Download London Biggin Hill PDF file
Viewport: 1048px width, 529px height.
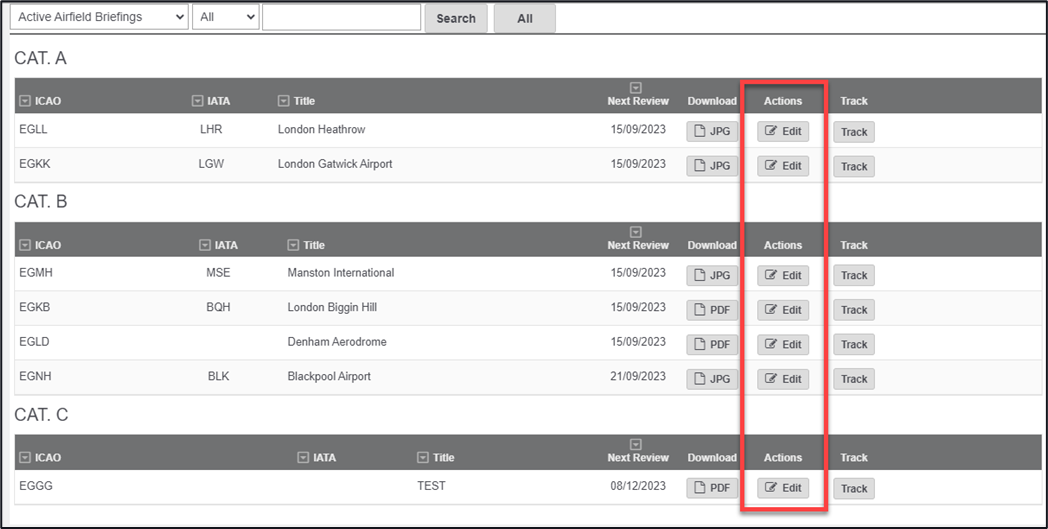[712, 310]
